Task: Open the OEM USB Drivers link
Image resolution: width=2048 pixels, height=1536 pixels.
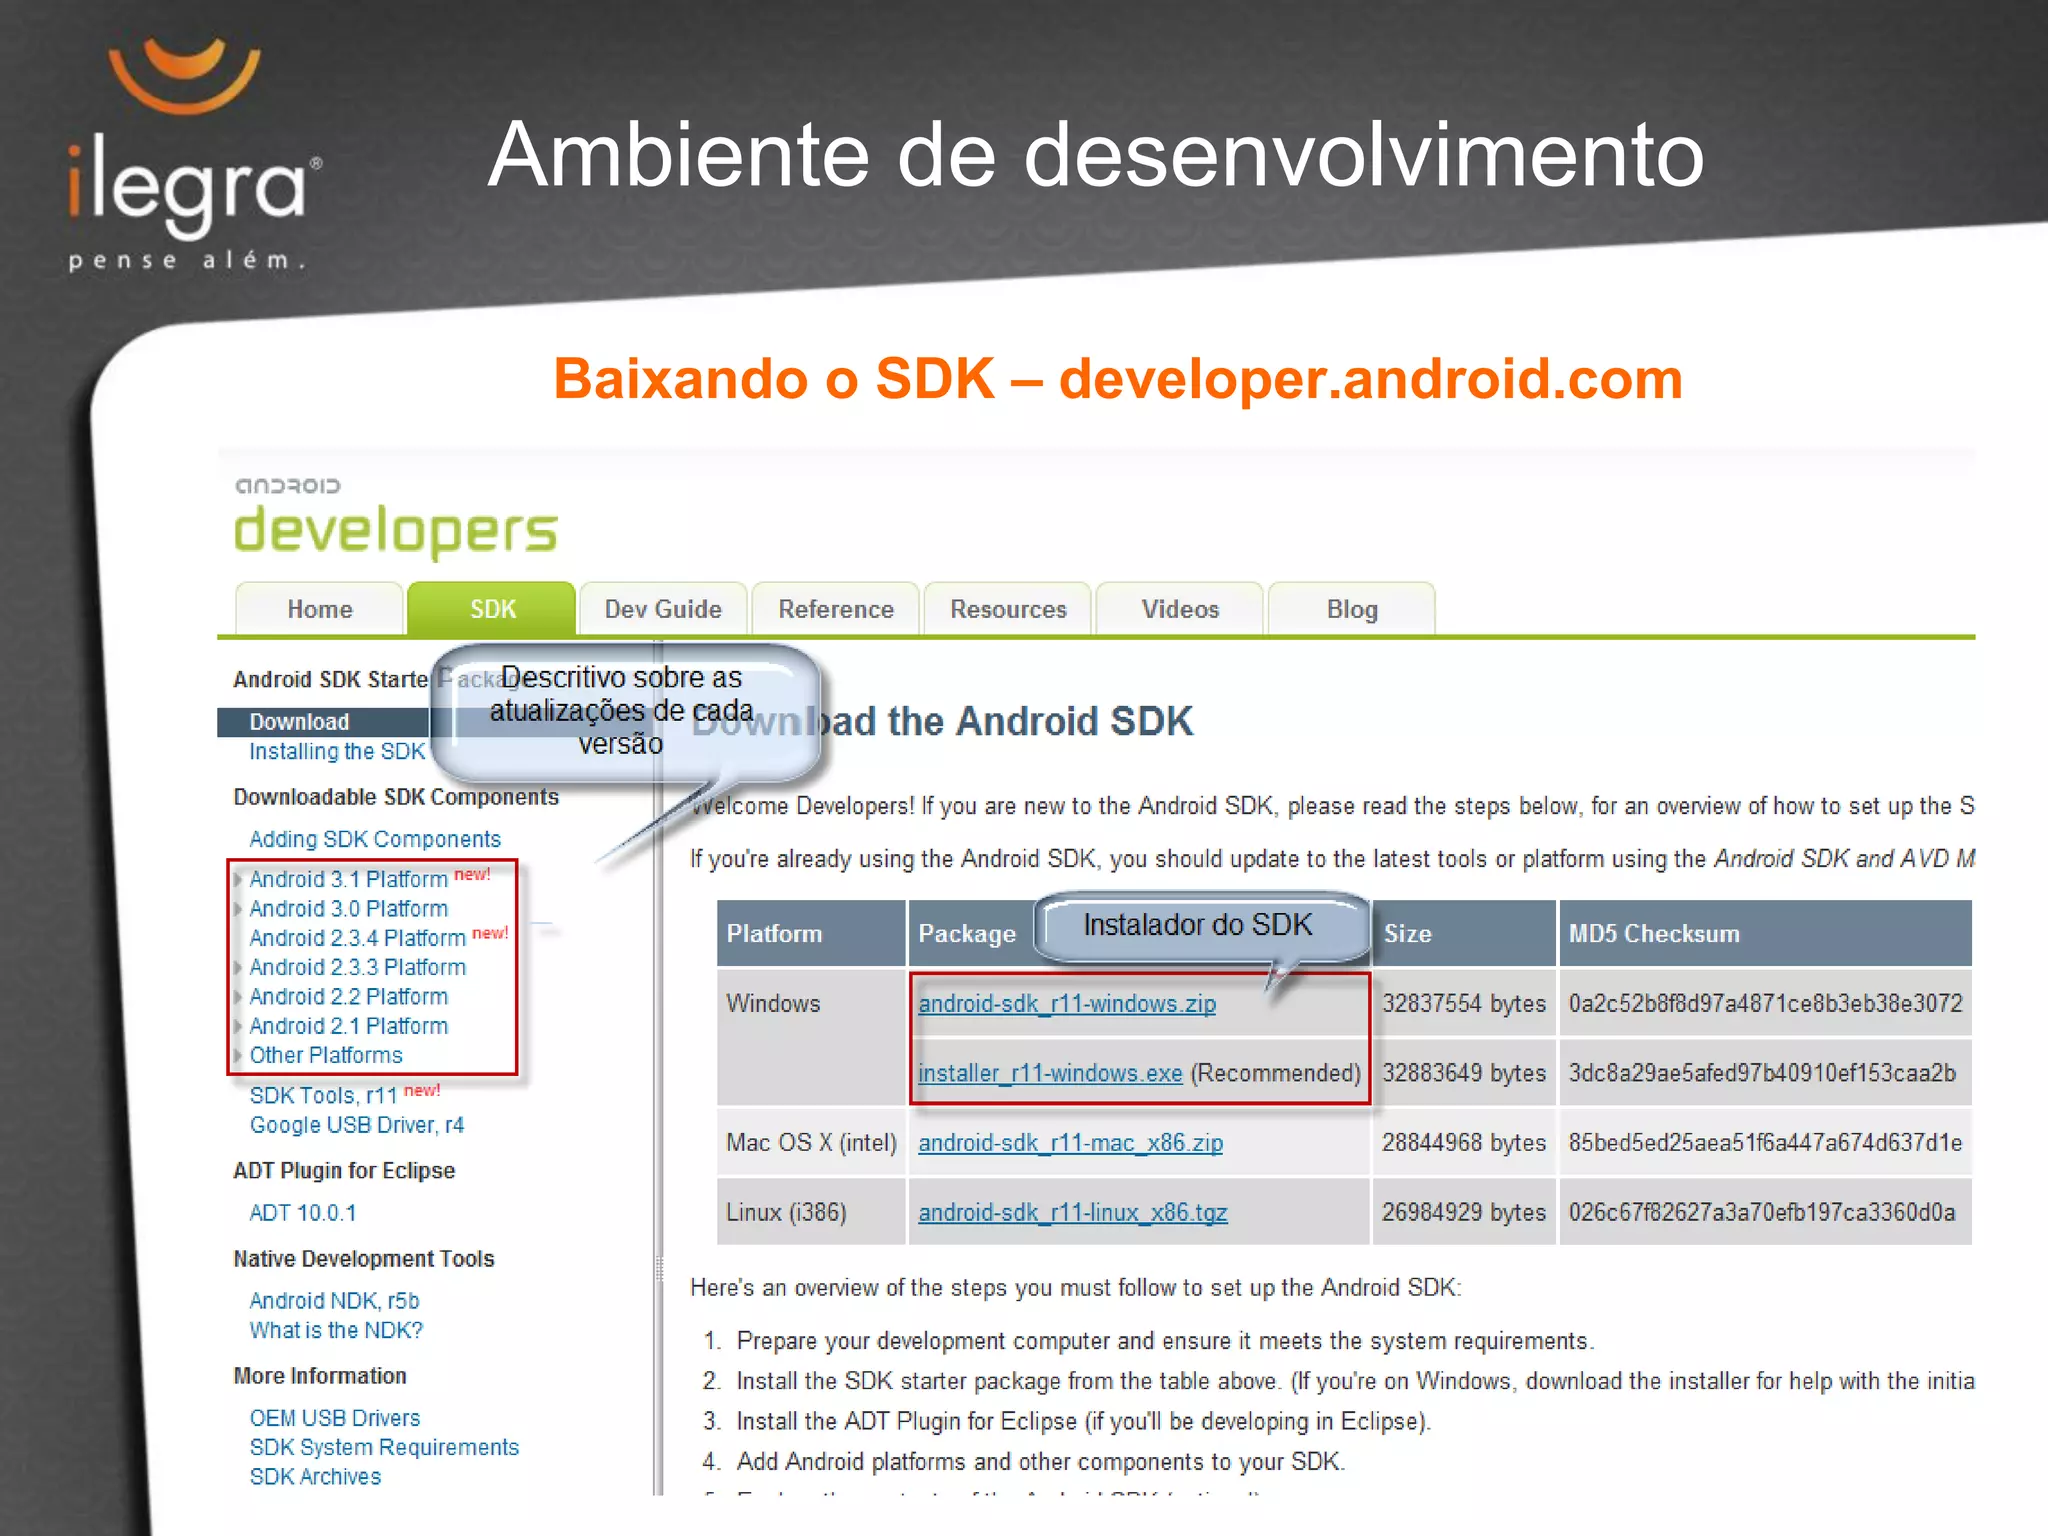Action: [x=334, y=1418]
